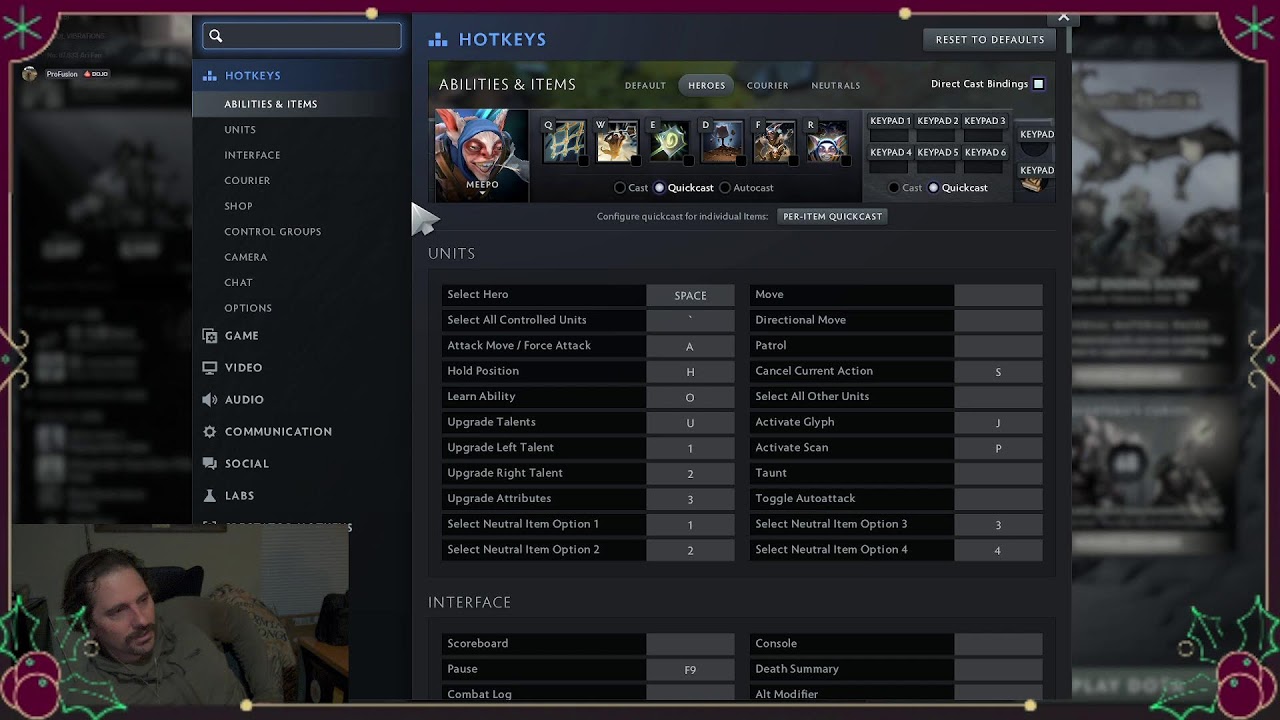Jump to Chat in the sidebar
Viewport: 1280px width, 720px height.
238,283
